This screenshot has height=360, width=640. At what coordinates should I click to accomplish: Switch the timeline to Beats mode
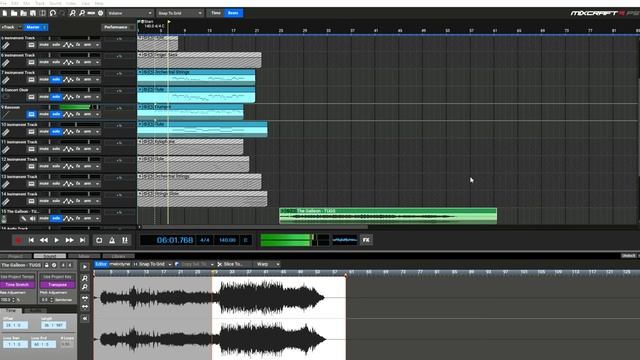click(233, 13)
